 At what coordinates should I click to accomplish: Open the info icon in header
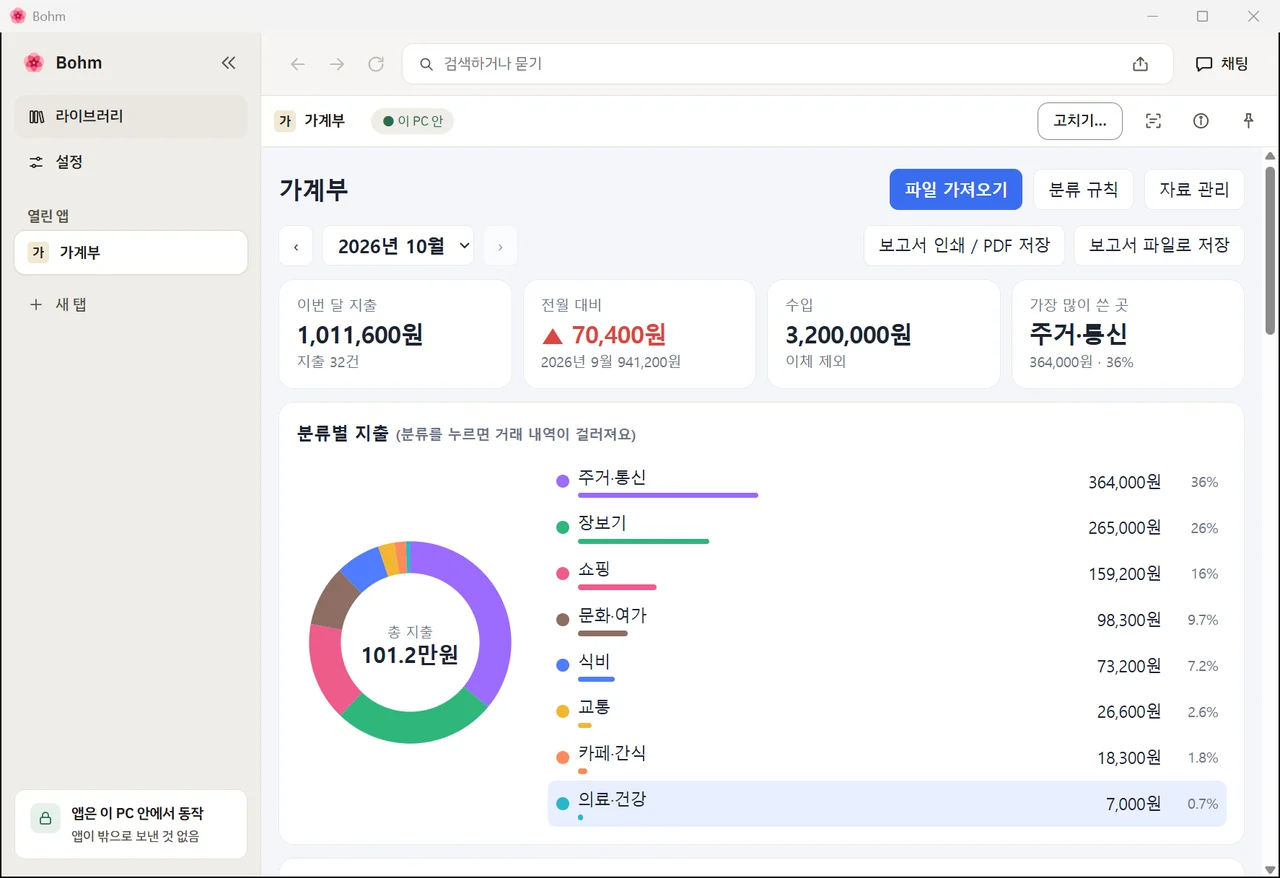(x=1201, y=121)
